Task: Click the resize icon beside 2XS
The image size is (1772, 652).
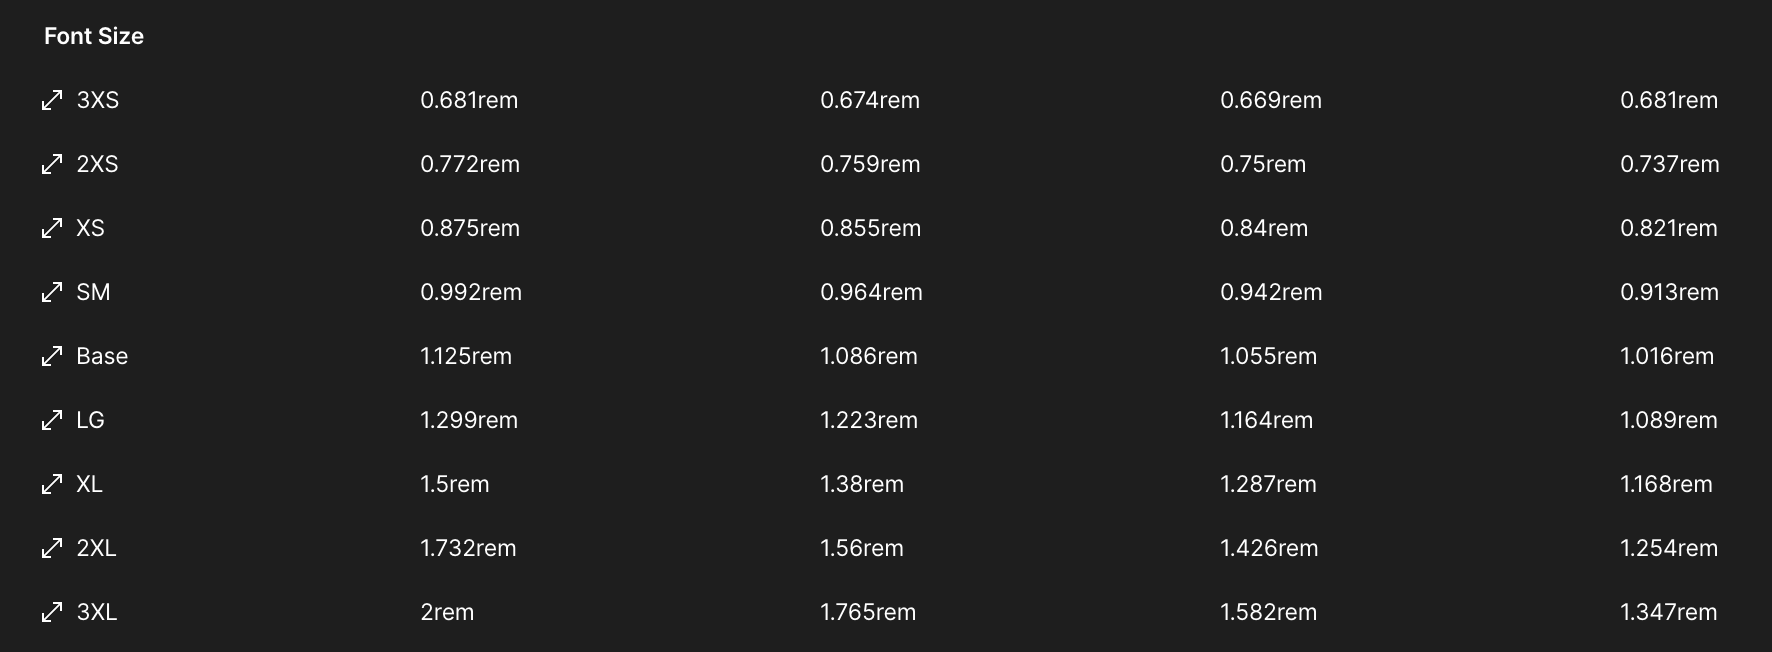Action: click(x=52, y=164)
